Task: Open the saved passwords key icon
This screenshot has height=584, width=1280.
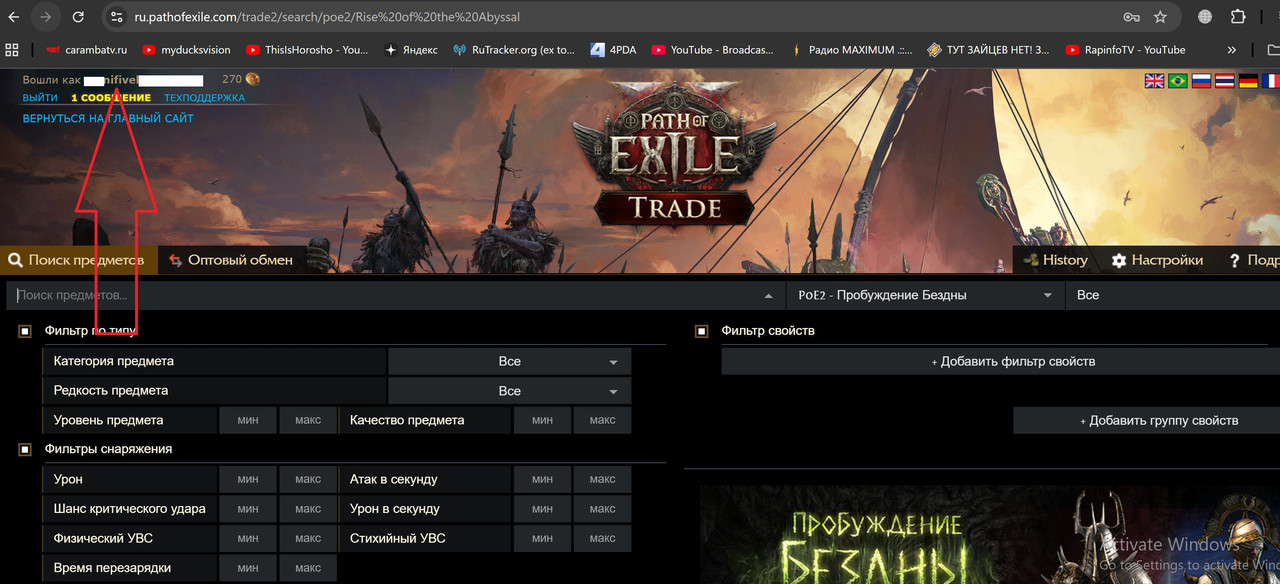Action: (x=1131, y=17)
